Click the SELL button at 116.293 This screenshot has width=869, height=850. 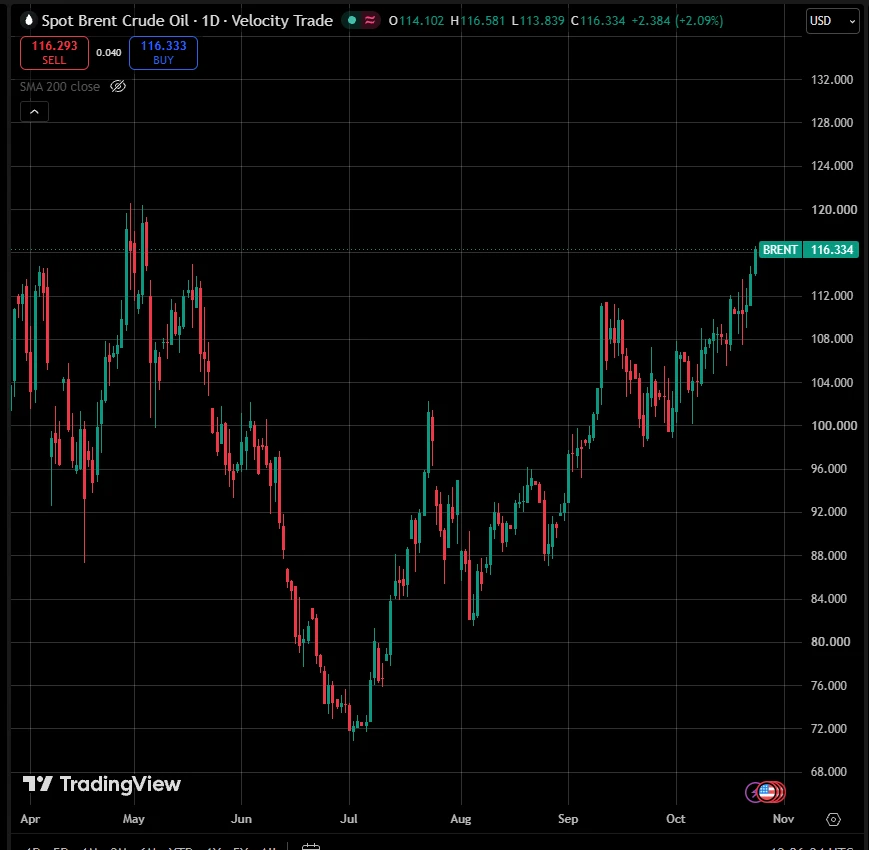pyautogui.click(x=54, y=53)
